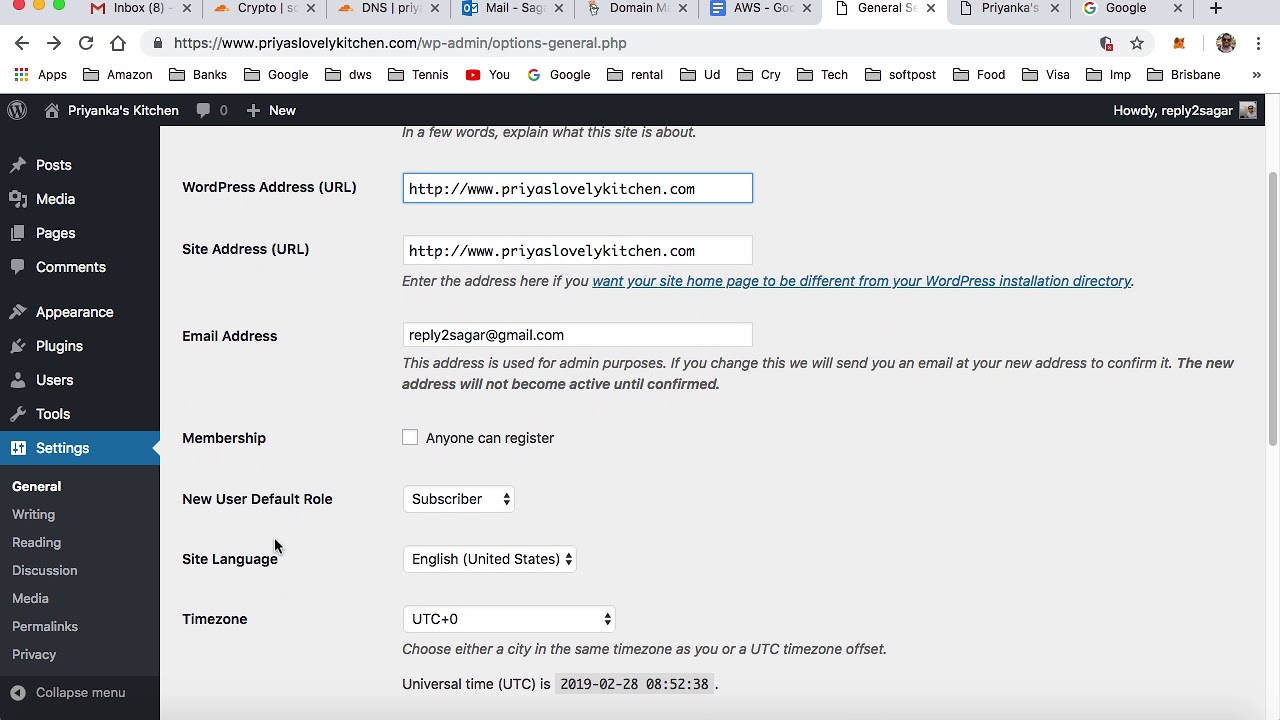Image resolution: width=1280 pixels, height=720 pixels.
Task: Click the Comments icon in sidebar
Action: tap(18, 267)
